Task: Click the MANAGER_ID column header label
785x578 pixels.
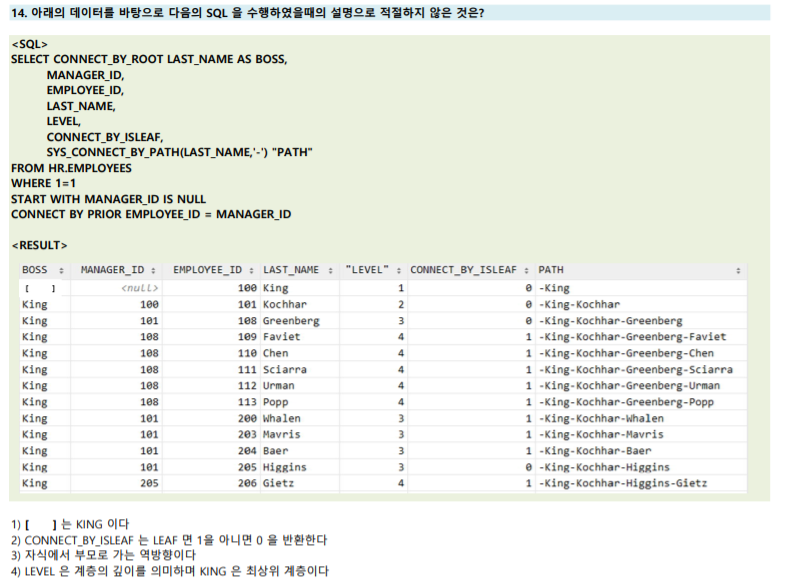Action: pos(112,270)
